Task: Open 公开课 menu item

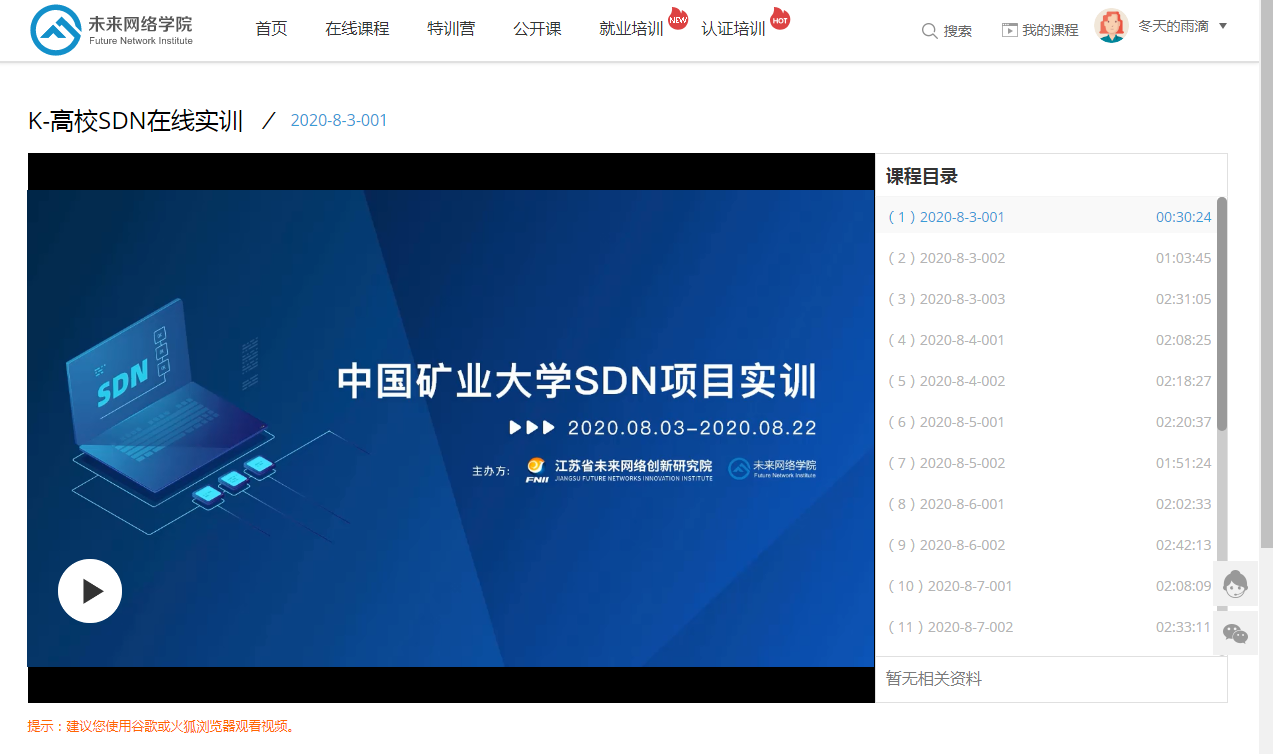Action: (x=537, y=29)
